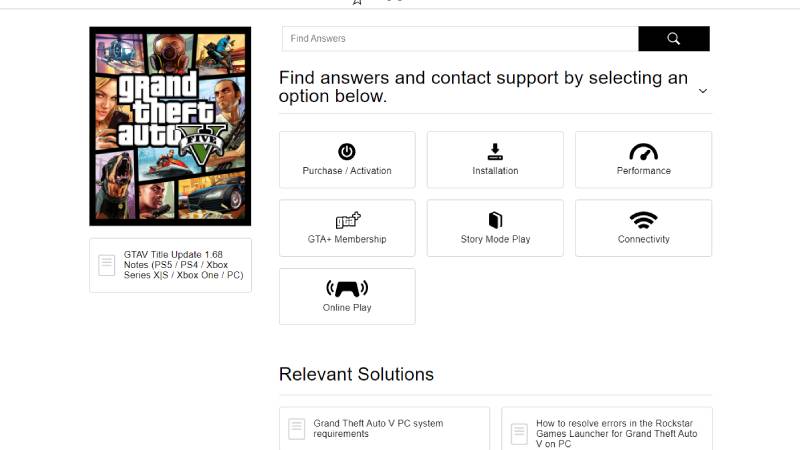Open 'How to resolve errors in Rockstar Games Launcher'
Image resolution: width=800 pixels, height=450 pixels.
pos(607,431)
